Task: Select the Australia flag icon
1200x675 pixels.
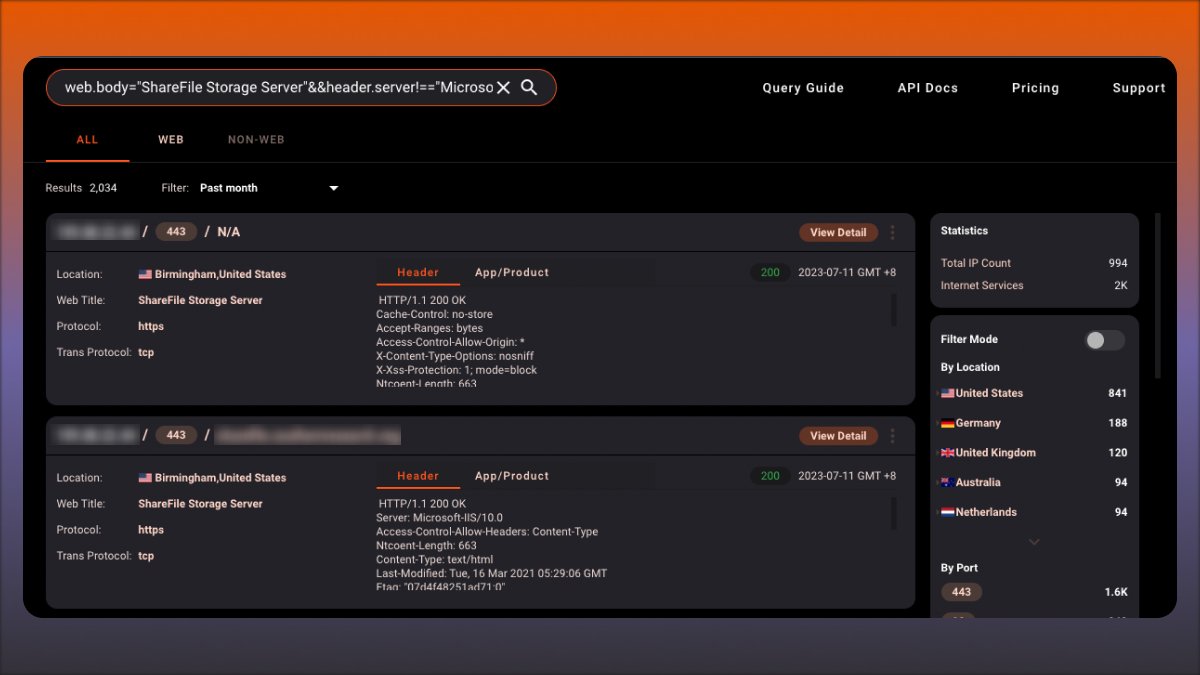Action: tap(947, 483)
